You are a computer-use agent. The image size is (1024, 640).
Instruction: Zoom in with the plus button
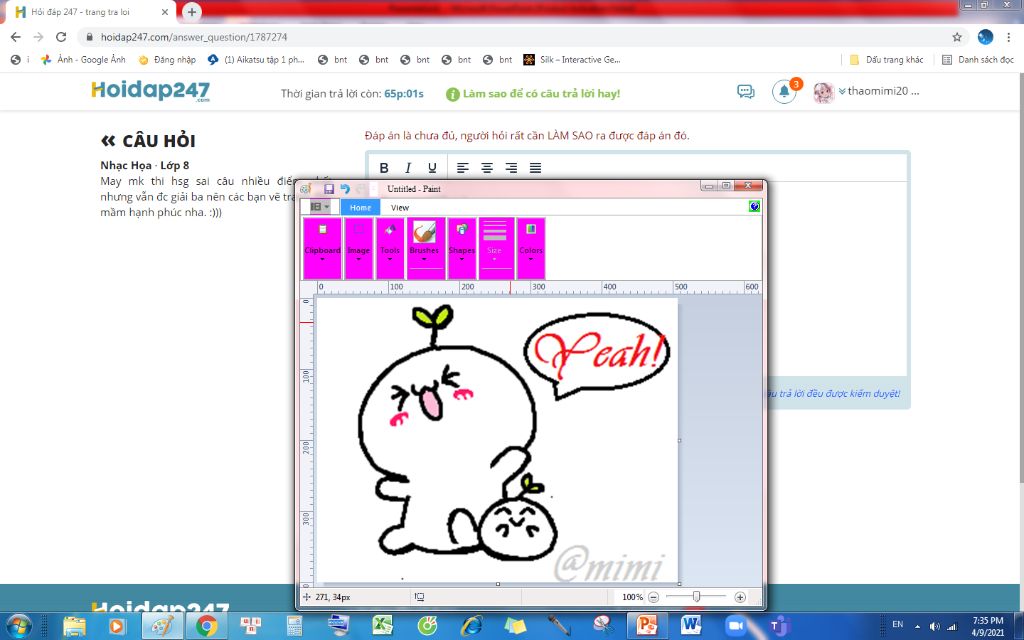[x=740, y=597]
